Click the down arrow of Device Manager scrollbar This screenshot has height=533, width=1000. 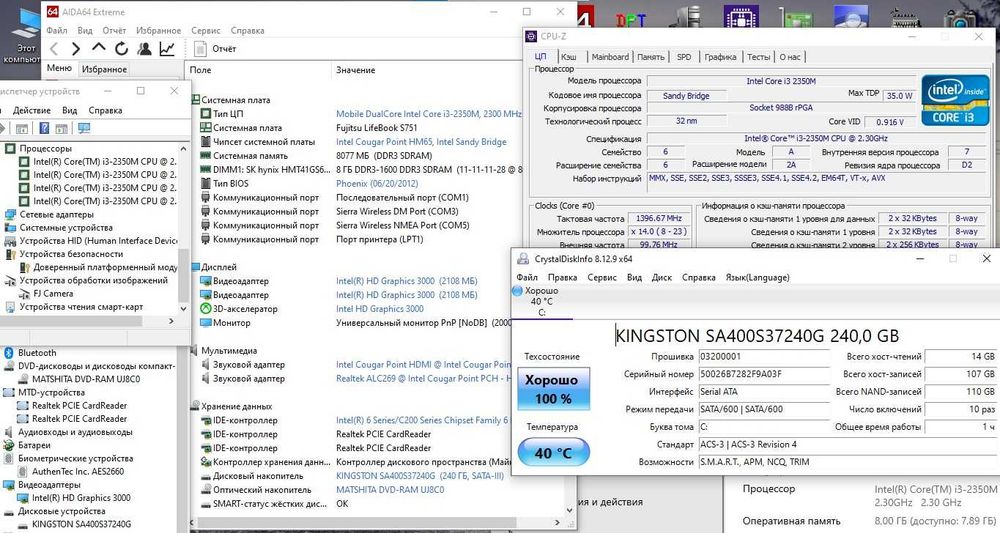click(184, 308)
